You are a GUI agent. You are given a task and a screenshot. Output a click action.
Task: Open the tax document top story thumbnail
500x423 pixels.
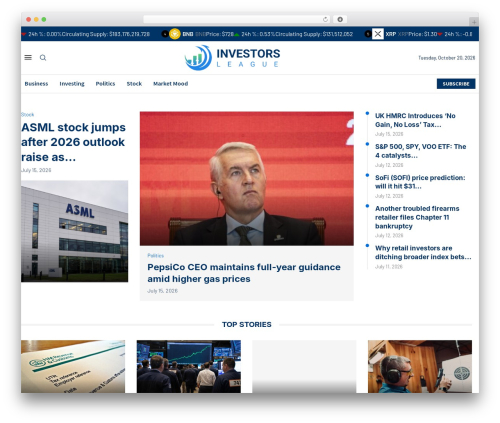click(73, 366)
